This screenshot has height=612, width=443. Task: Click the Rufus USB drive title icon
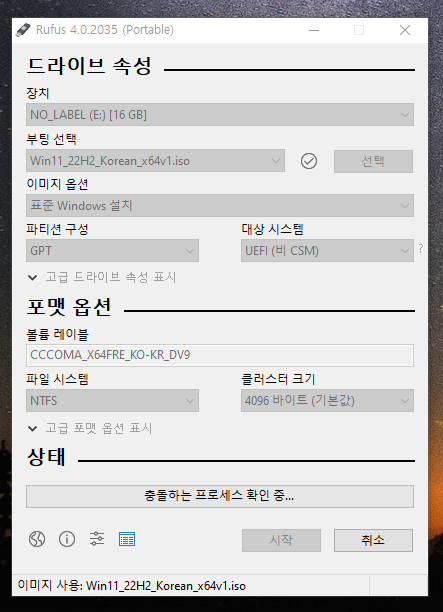pyautogui.click(x=23, y=30)
